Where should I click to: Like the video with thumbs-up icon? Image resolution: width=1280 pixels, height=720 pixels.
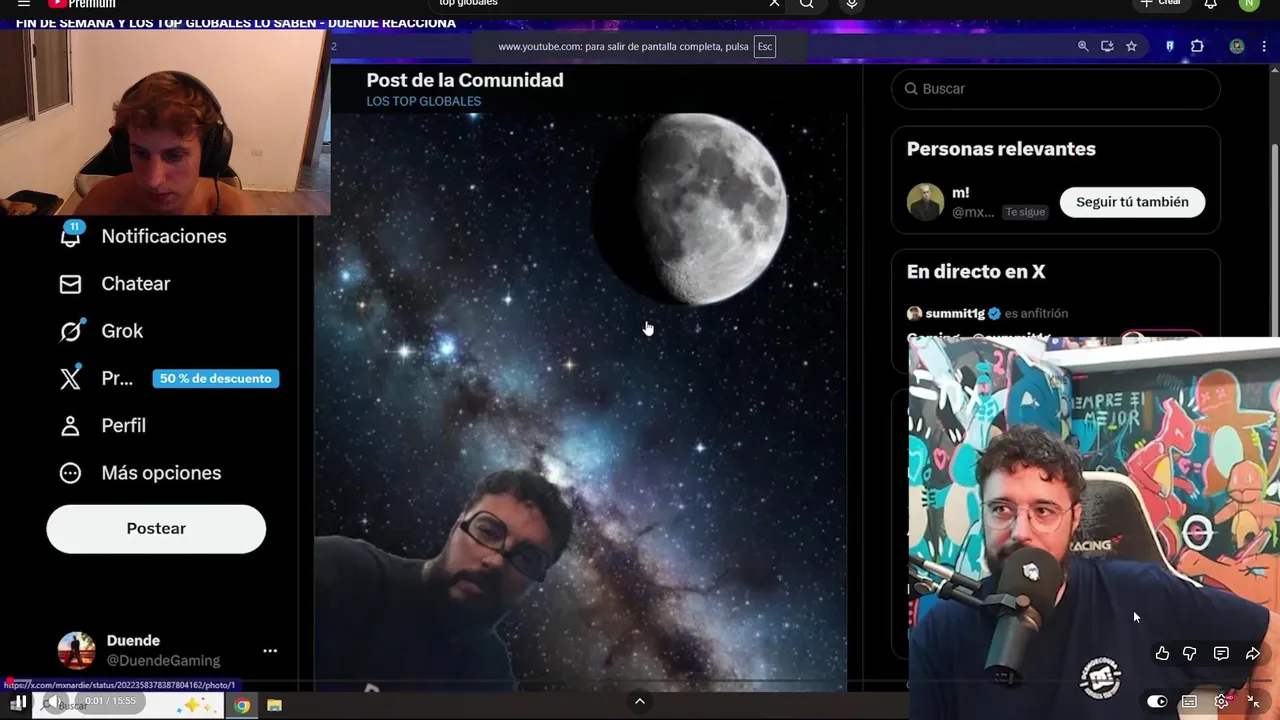pyautogui.click(x=1162, y=653)
